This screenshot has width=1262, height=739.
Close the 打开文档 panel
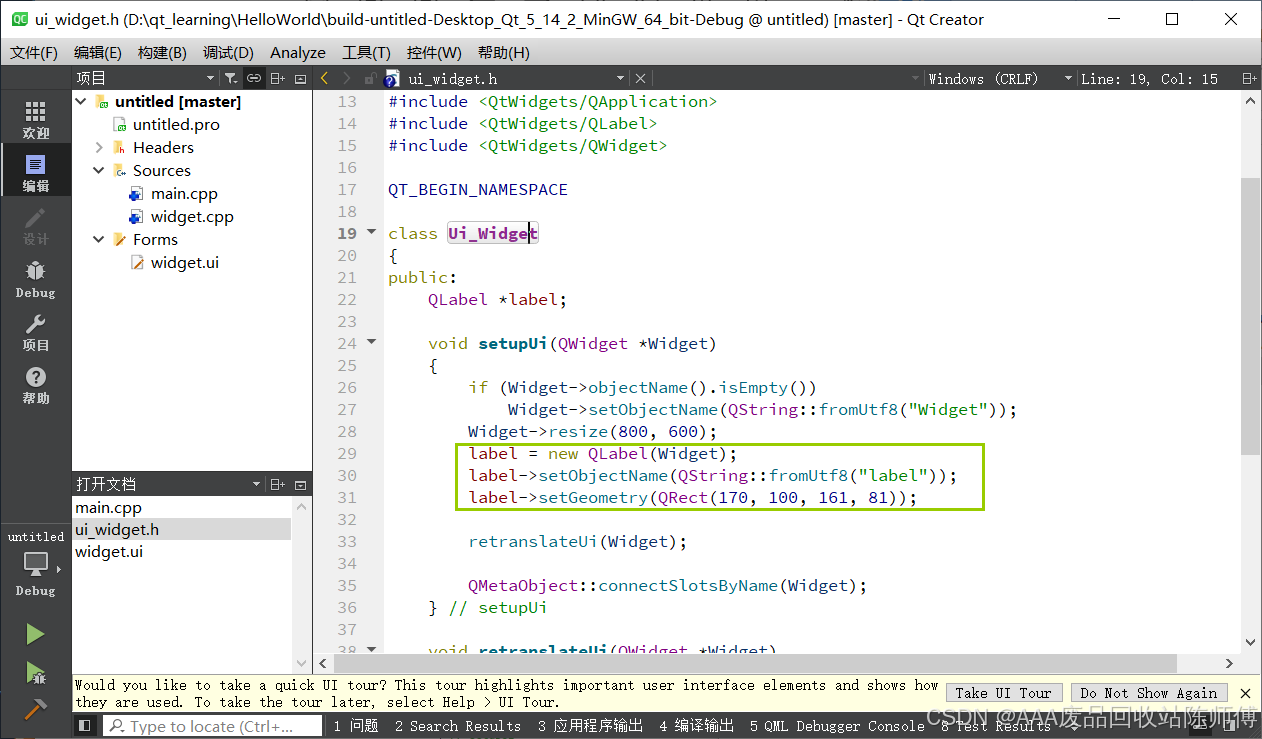coord(300,484)
